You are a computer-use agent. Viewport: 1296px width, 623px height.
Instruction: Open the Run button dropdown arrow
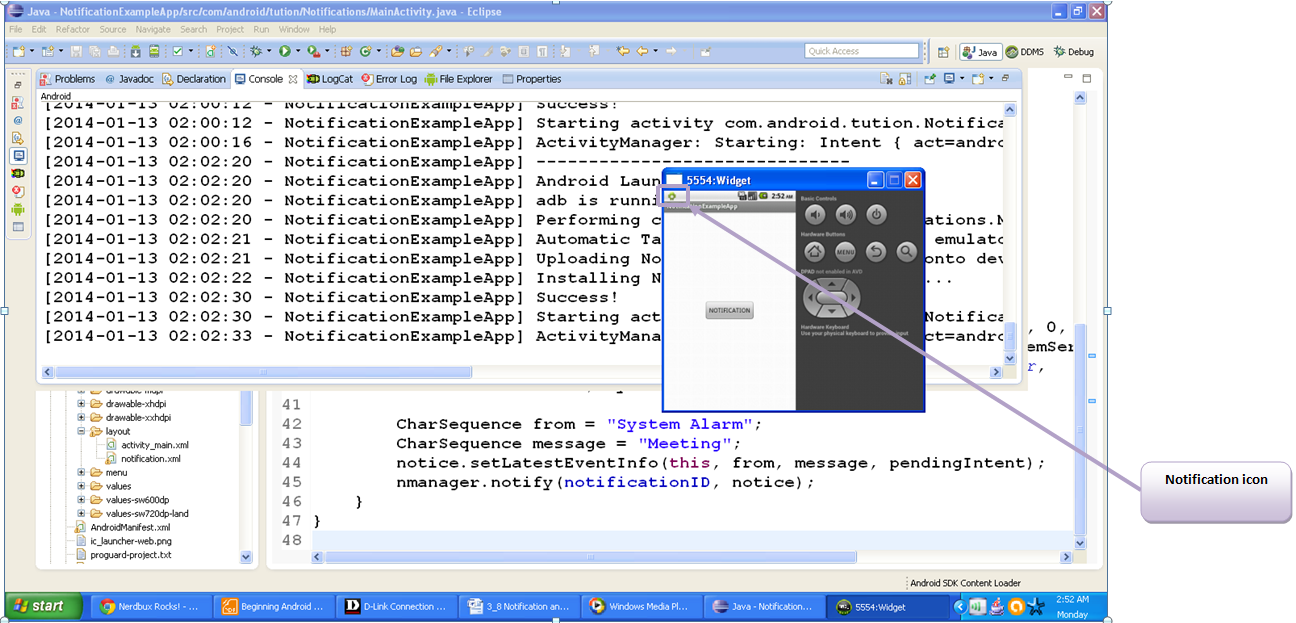[298, 51]
